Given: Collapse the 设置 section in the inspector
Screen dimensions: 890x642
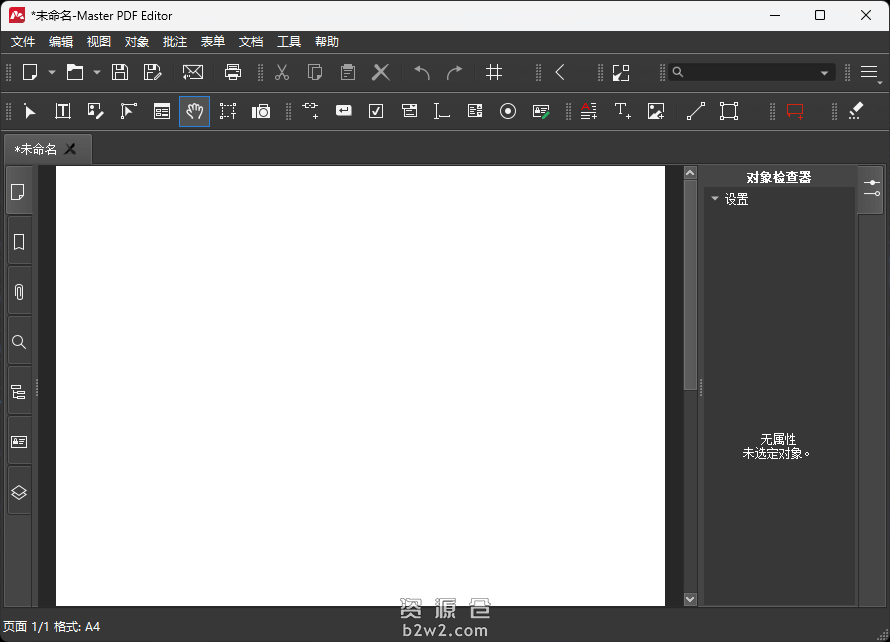Looking at the screenshot, I should pos(715,199).
